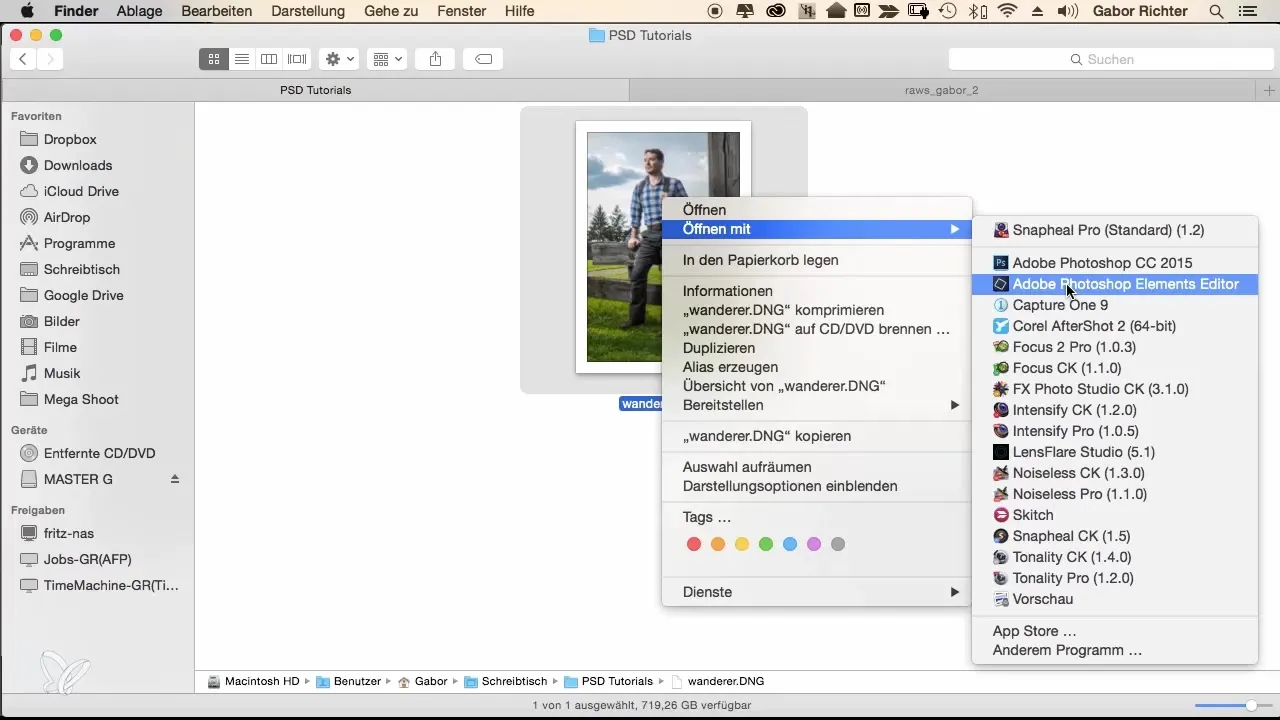
Task: Expand the Bereitstellen submenu
Action: tap(816, 405)
